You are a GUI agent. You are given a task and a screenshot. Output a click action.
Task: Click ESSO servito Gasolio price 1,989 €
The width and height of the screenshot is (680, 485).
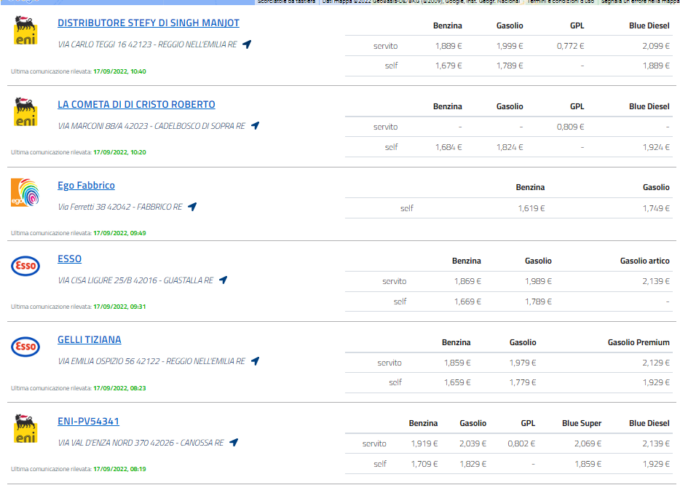[538, 281]
